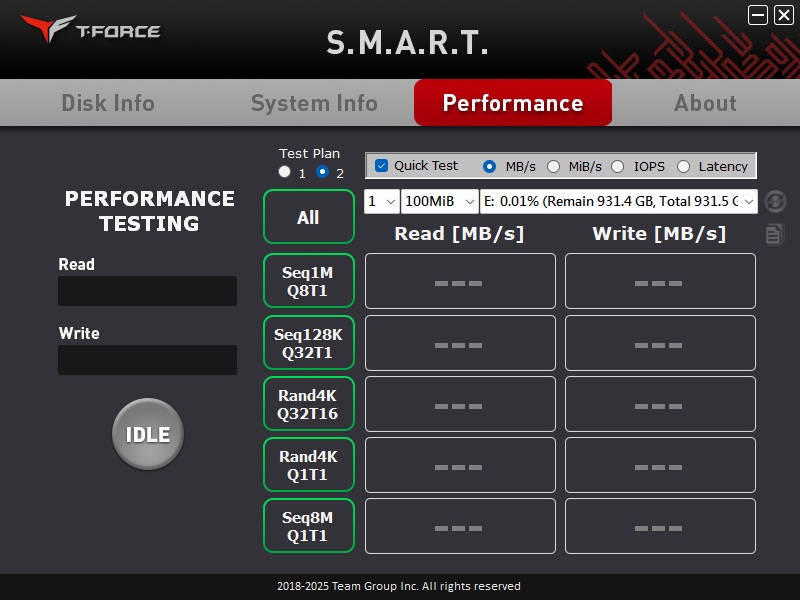Switch to the Disk Info tab
Image resolution: width=800 pixels, height=600 pixels.
(x=108, y=103)
